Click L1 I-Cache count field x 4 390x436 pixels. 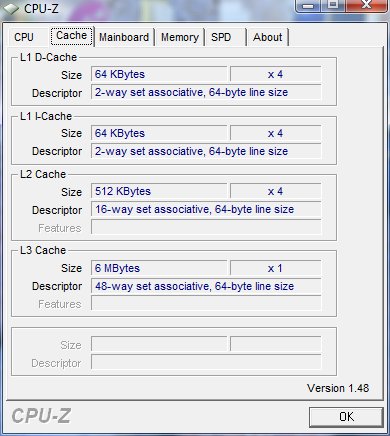276,133
